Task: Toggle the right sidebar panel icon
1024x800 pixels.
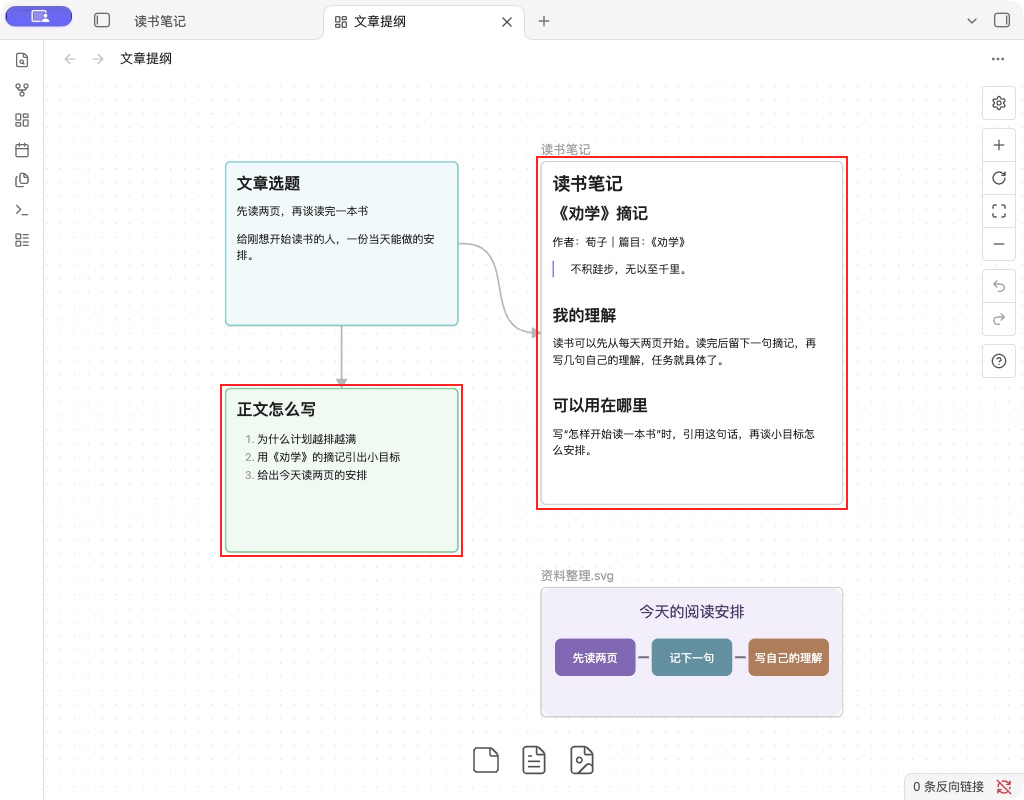Action: coord(1002,20)
